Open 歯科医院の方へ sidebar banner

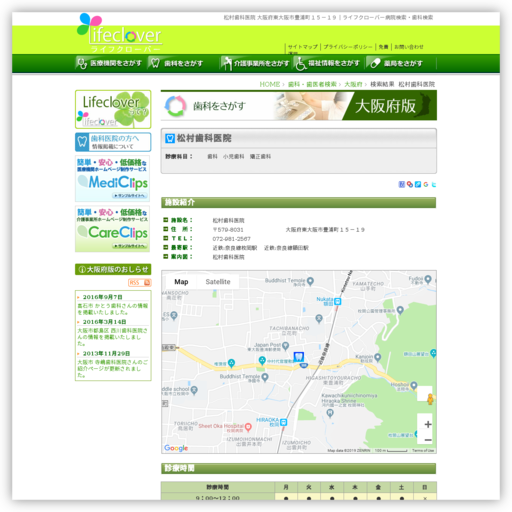point(113,142)
